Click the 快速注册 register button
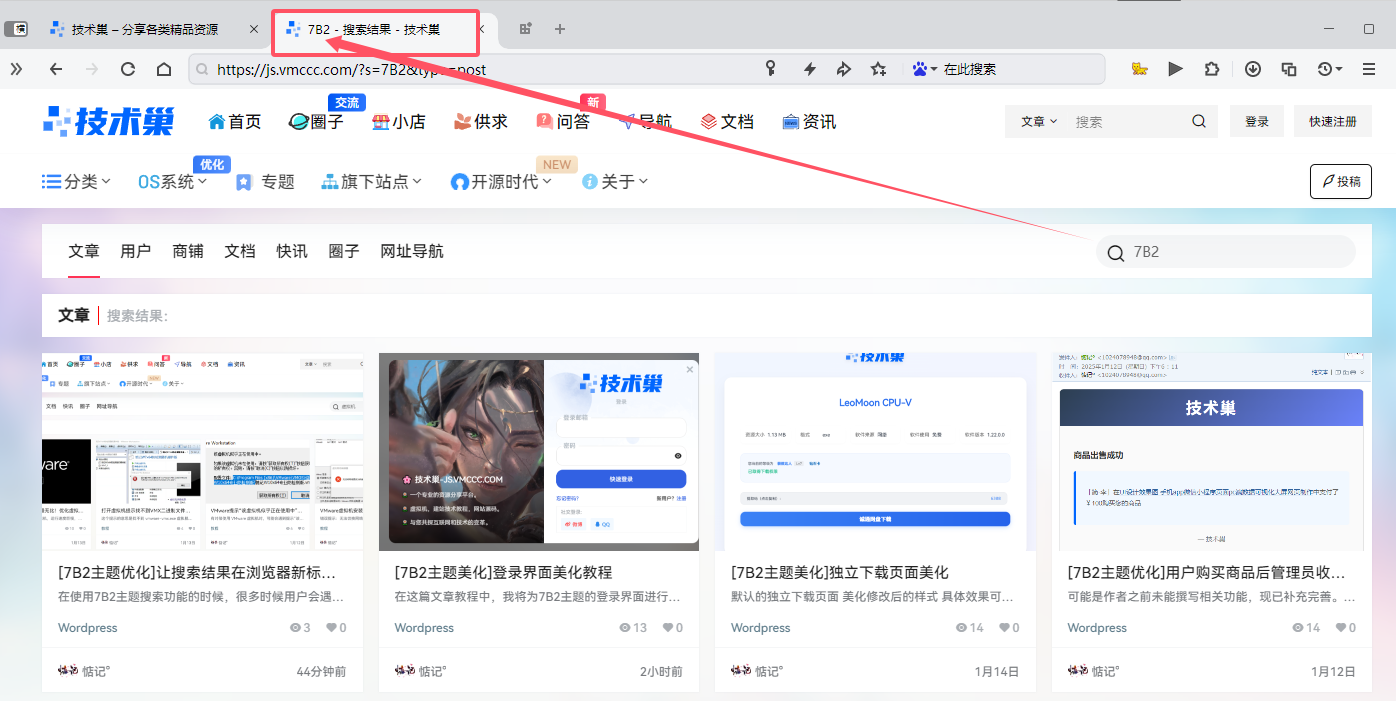 [1333, 122]
